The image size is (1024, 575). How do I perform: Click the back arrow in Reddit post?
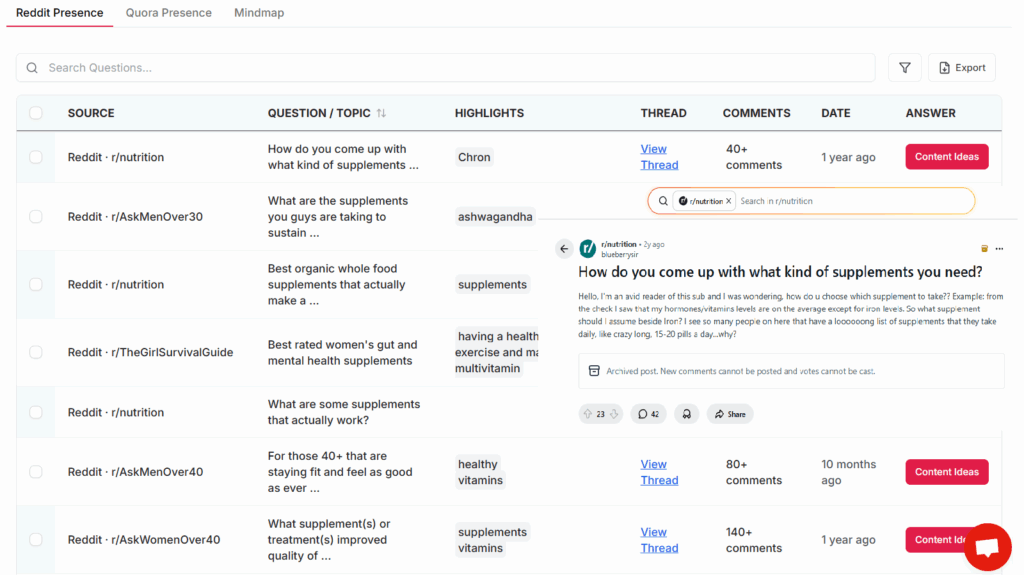(x=564, y=249)
